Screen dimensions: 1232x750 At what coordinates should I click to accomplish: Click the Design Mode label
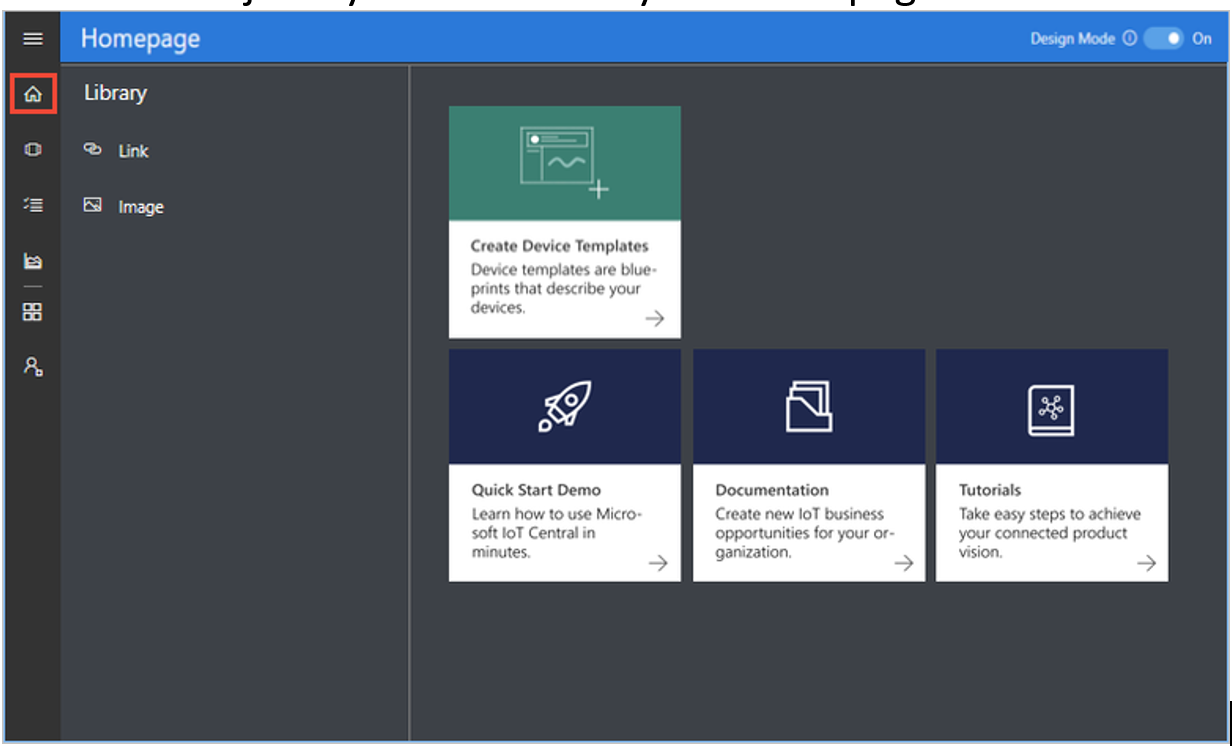click(1072, 39)
